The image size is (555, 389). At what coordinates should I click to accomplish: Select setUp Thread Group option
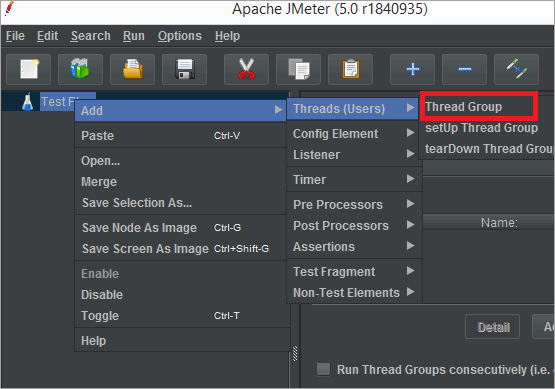click(x=487, y=127)
